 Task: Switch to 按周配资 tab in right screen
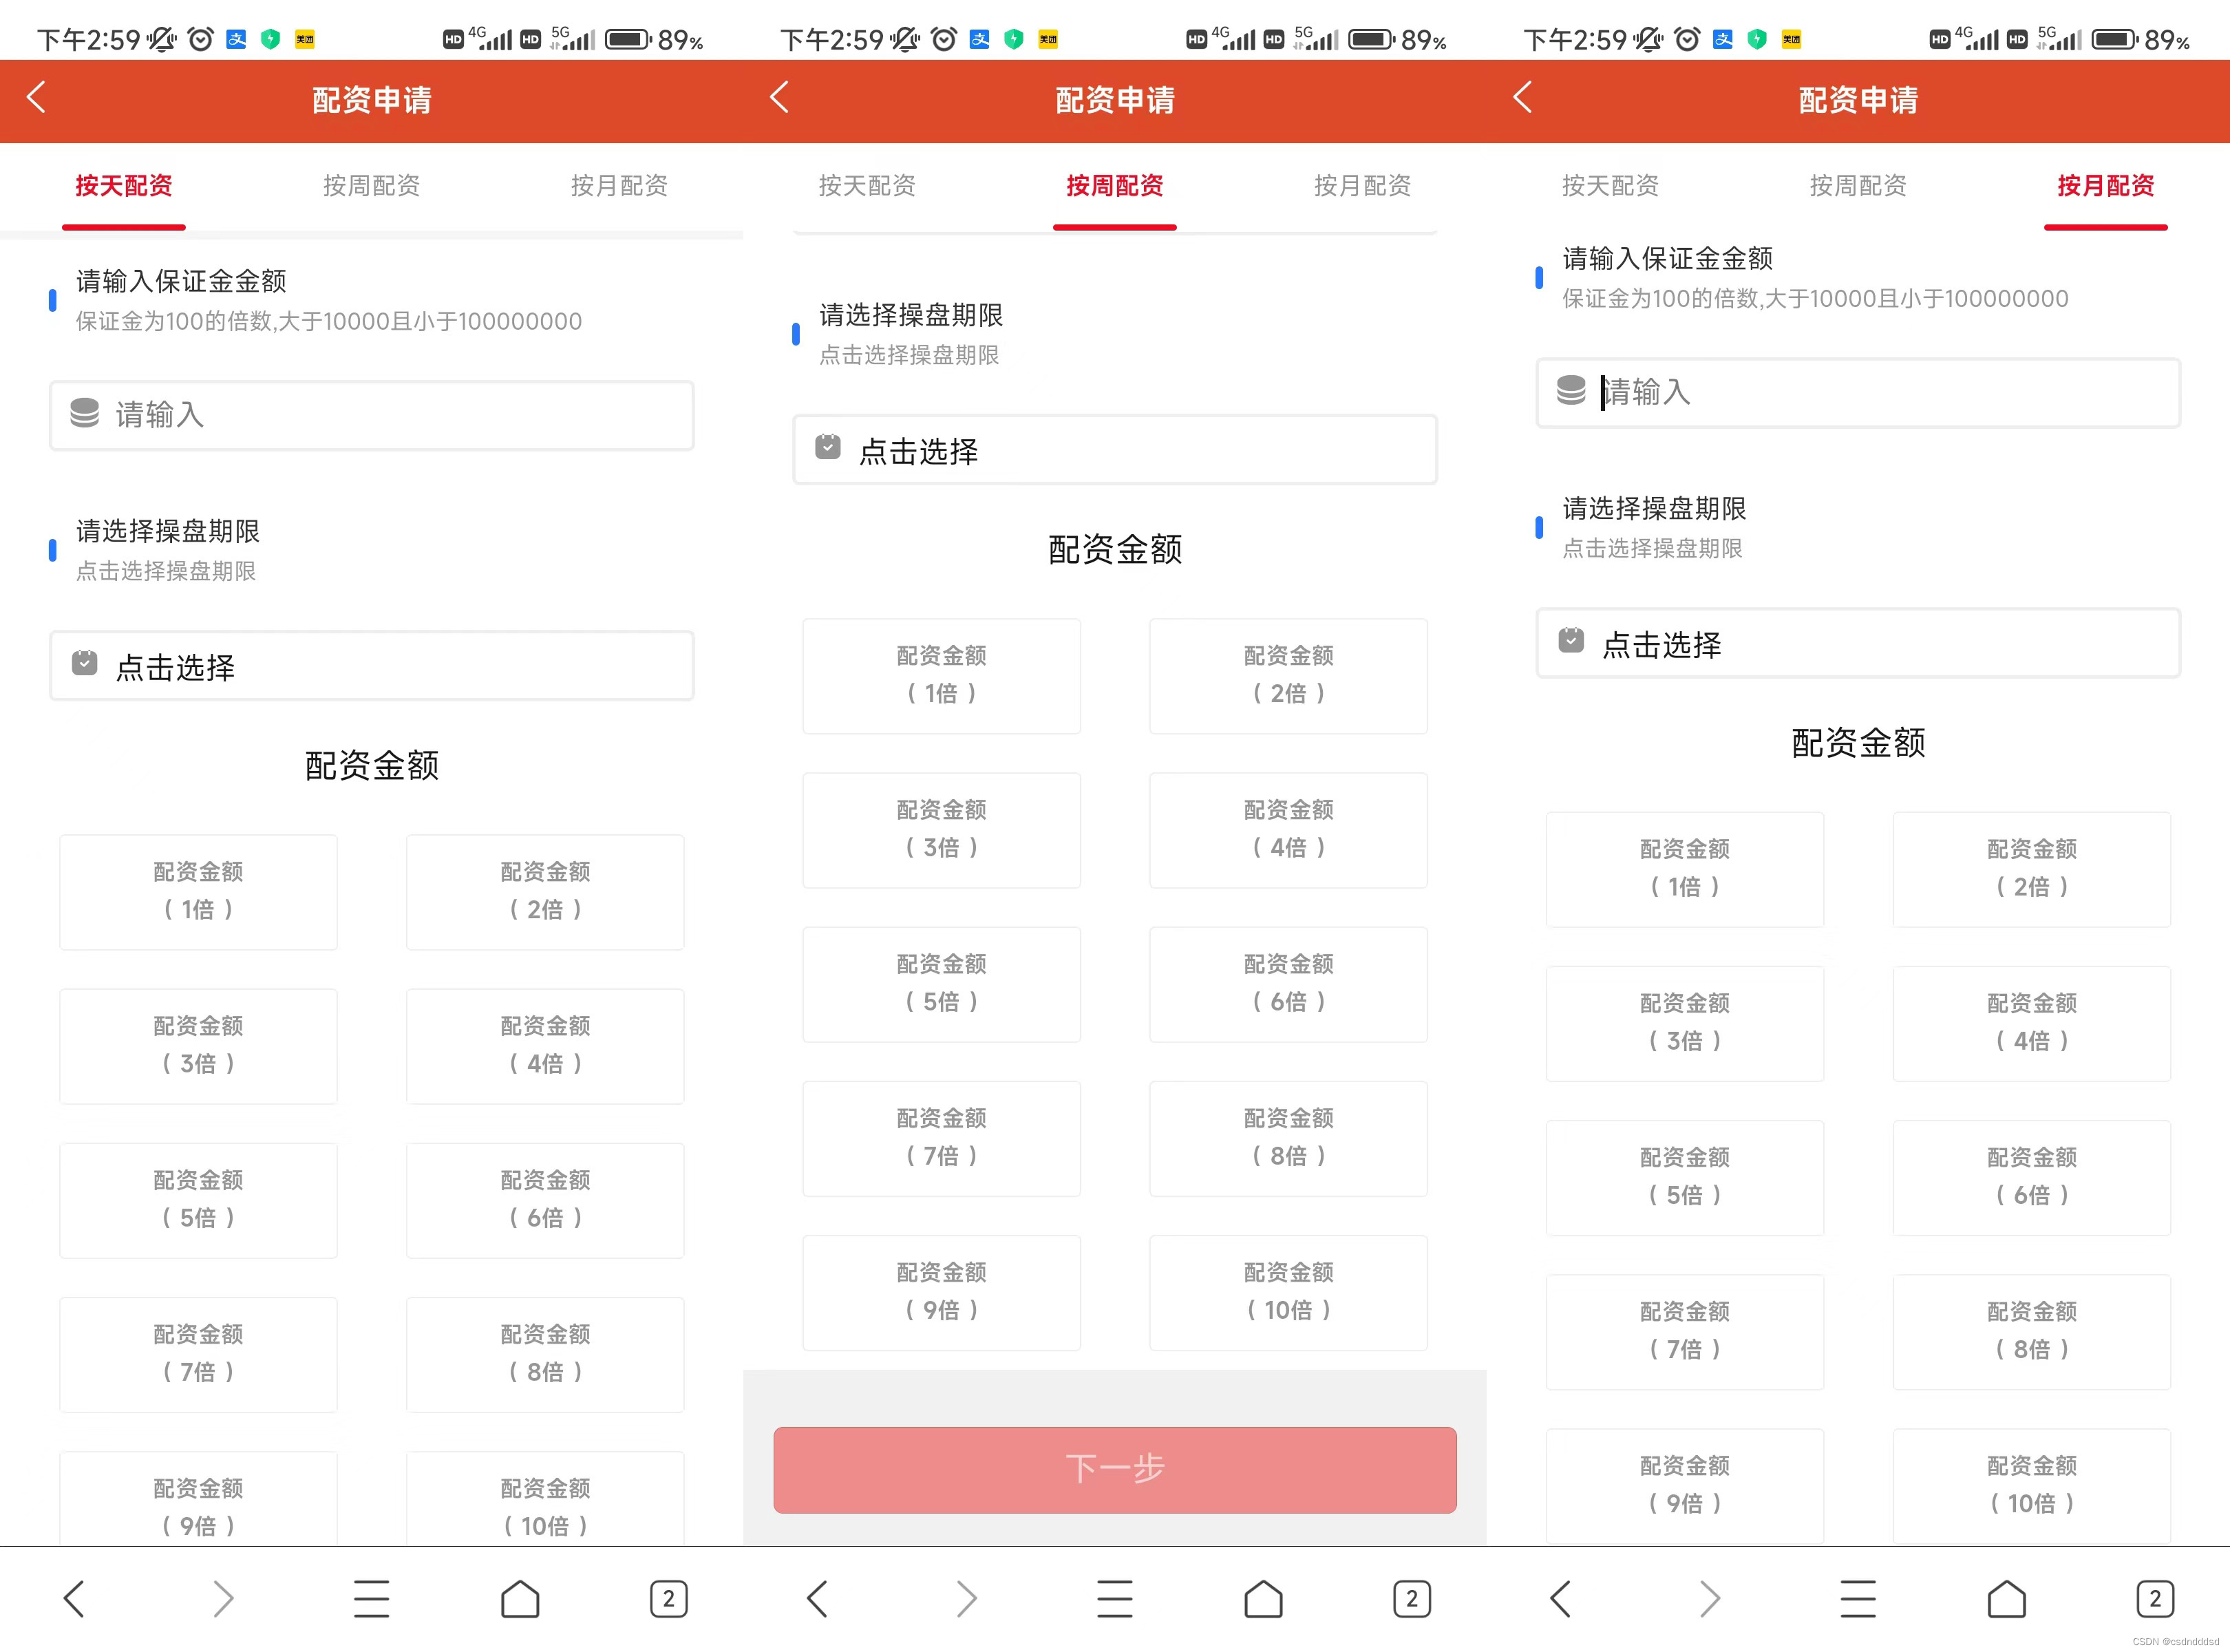[x=1858, y=185]
